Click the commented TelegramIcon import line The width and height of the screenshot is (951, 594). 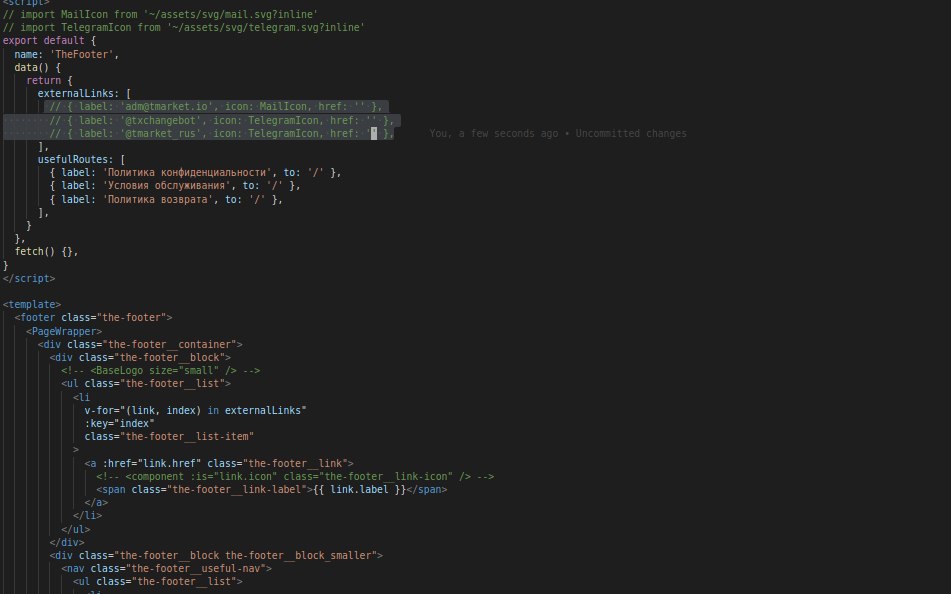[183, 27]
